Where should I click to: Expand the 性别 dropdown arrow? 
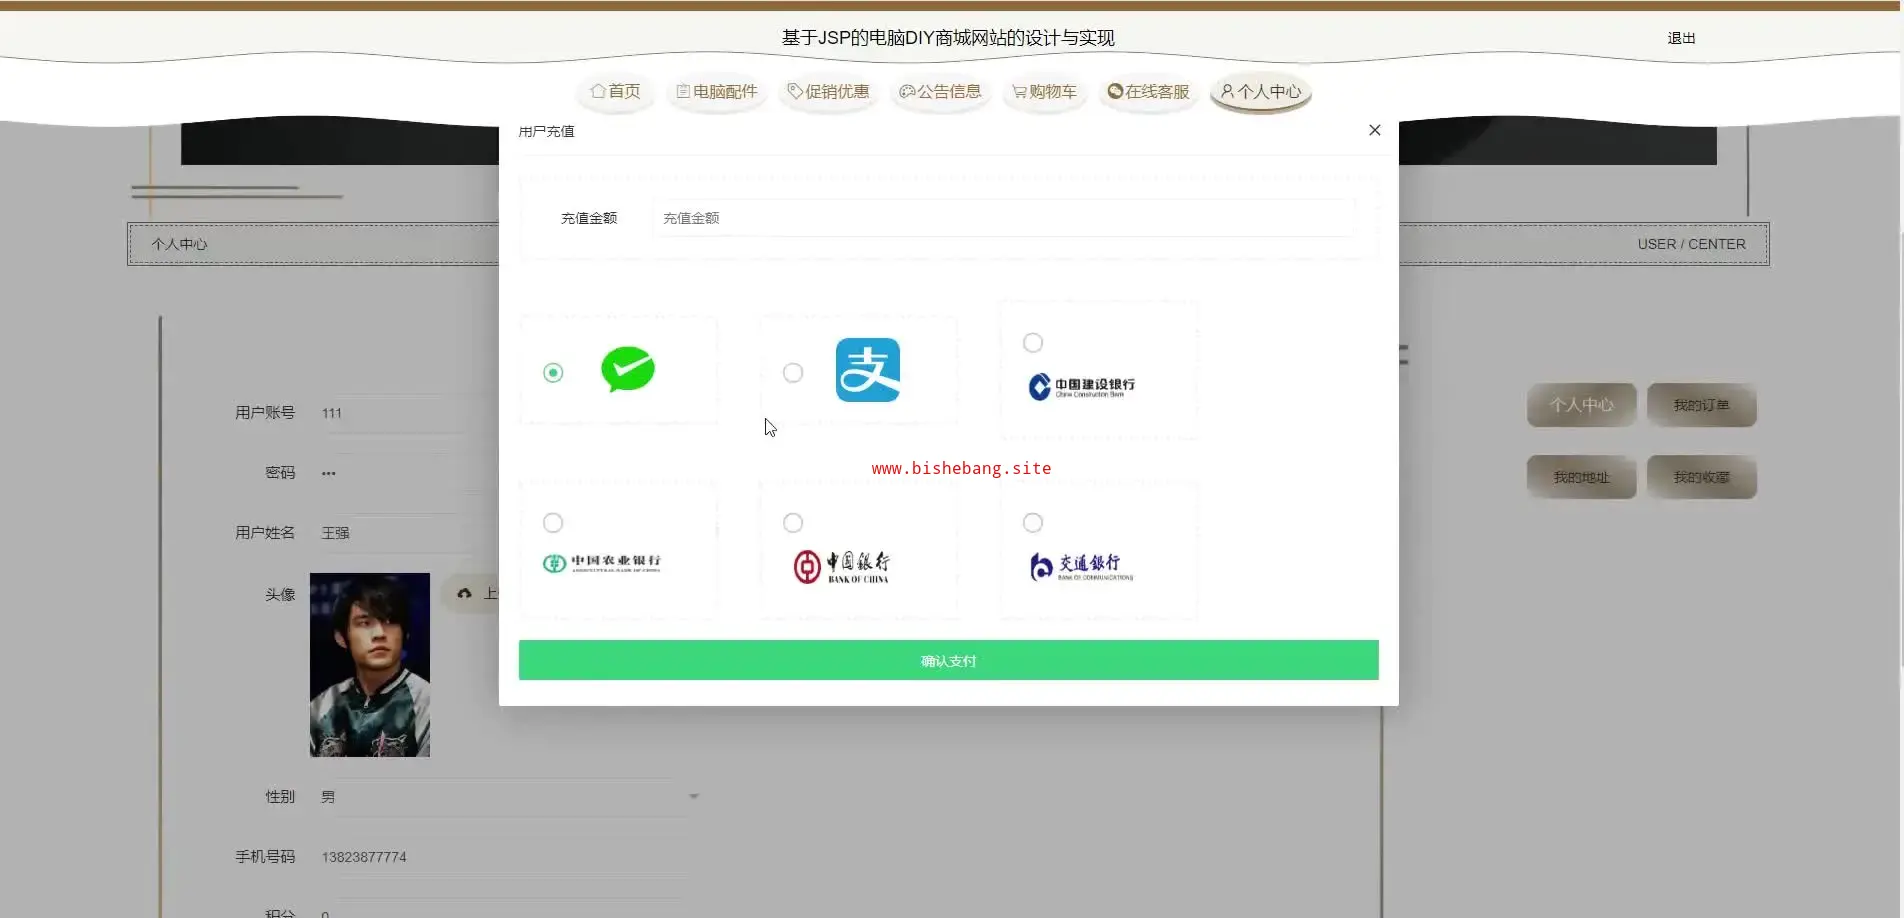point(694,797)
